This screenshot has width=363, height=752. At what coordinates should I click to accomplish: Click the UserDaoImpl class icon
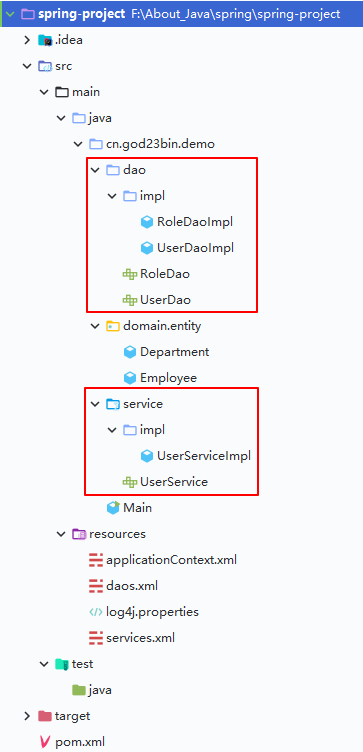pyautogui.click(x=147, y=247)
